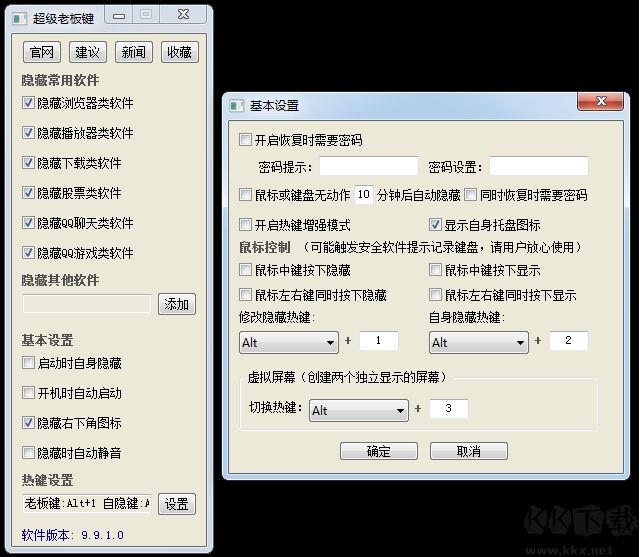This screenshot has width=640, height=557.
Task: Click the 收藏 button
Action: pyautogui.click(x=179, y=52)
